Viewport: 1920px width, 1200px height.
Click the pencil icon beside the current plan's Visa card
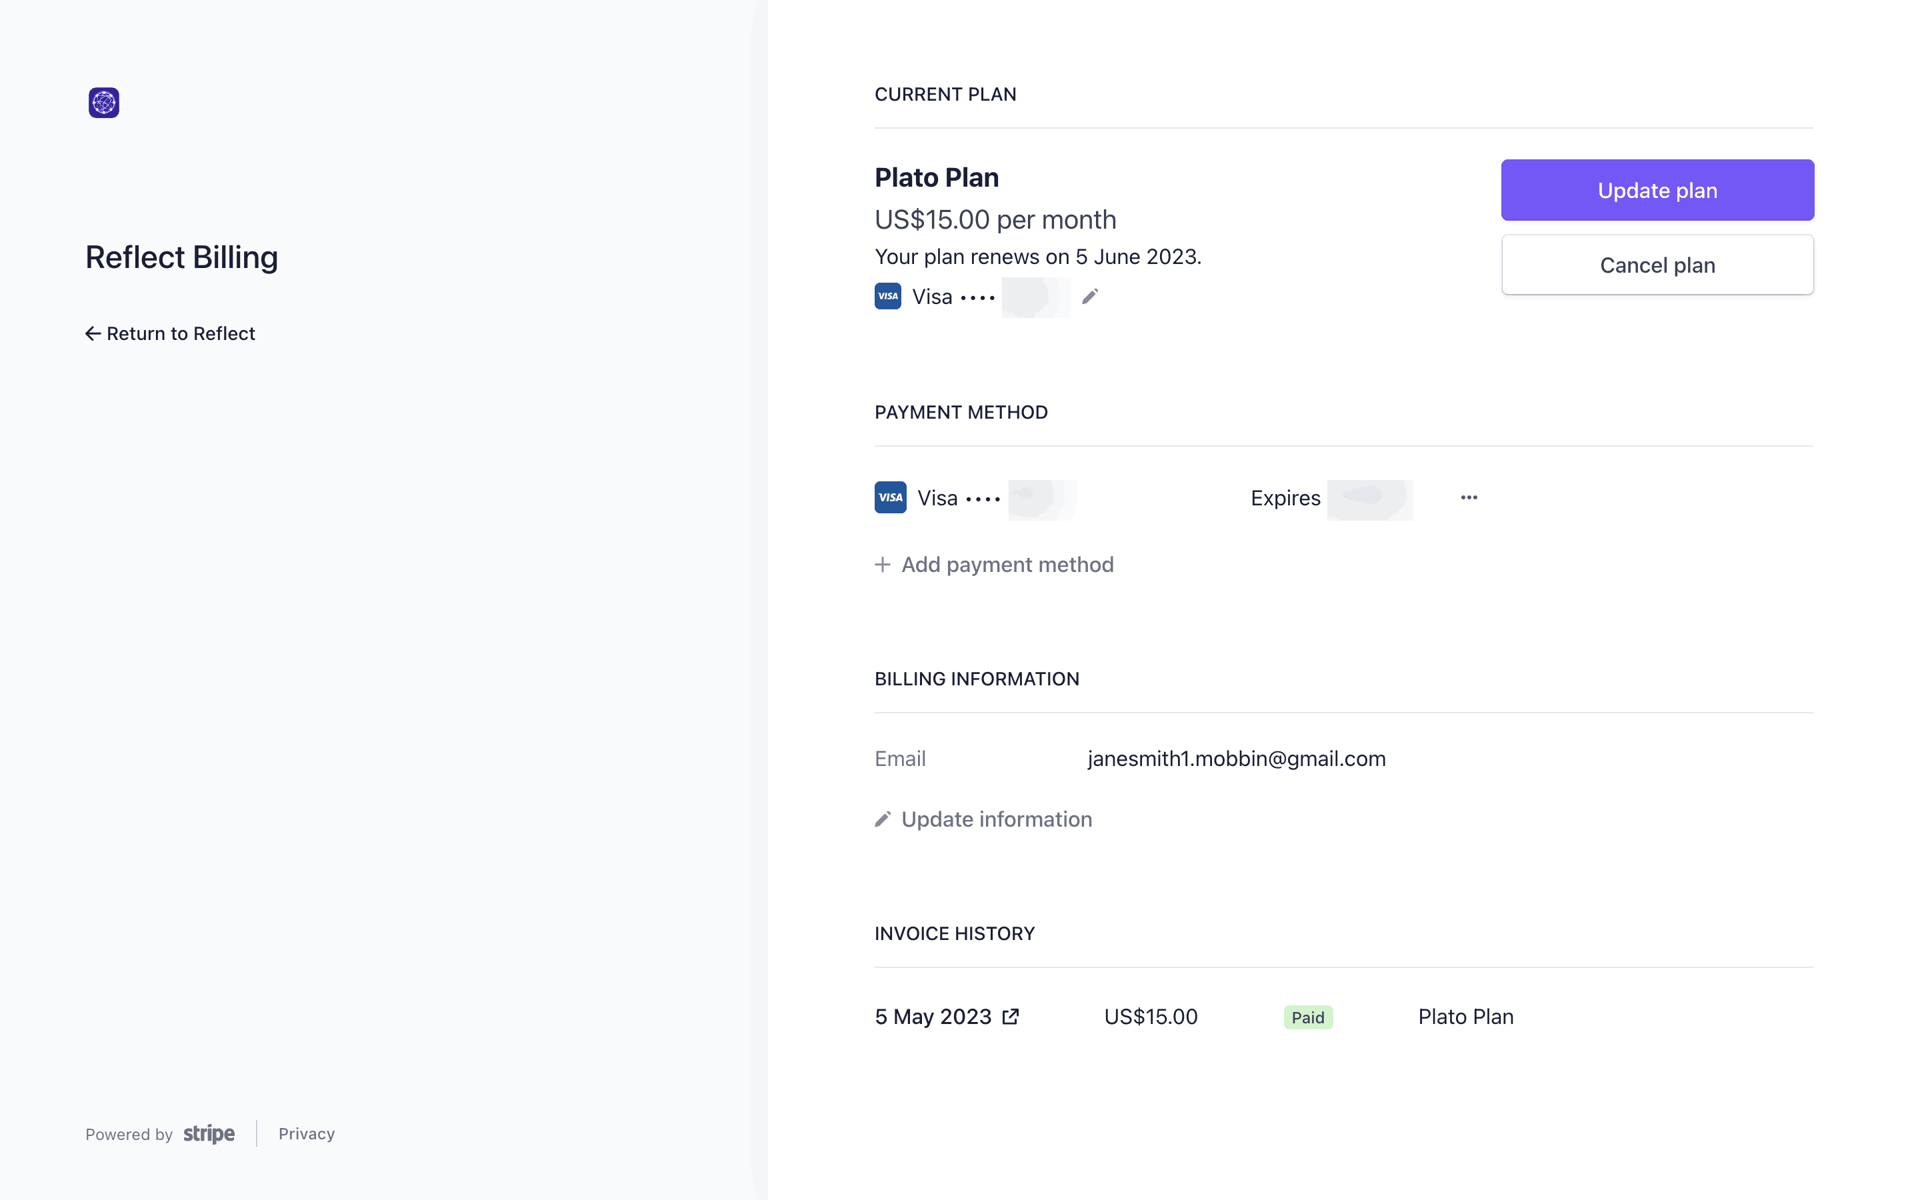point(1090,296)
